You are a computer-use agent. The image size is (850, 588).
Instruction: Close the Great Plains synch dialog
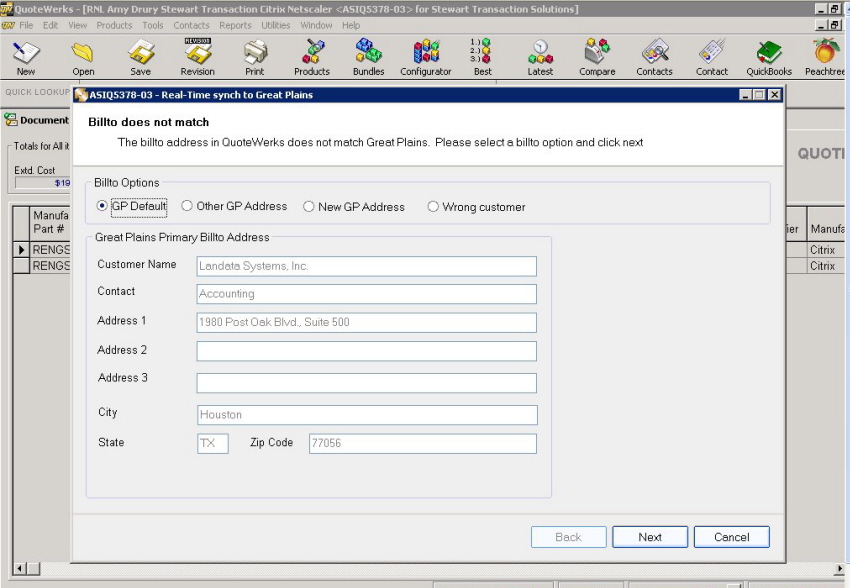[775, 95]
